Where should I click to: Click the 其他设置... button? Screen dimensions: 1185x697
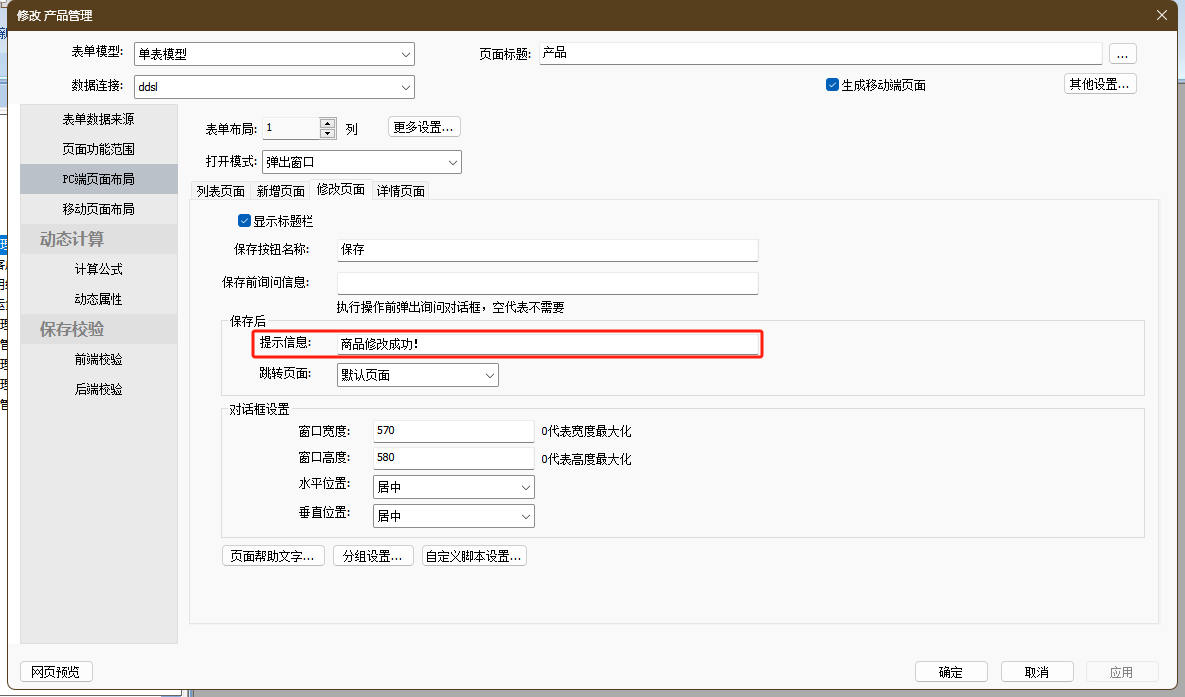[1099, 84]
